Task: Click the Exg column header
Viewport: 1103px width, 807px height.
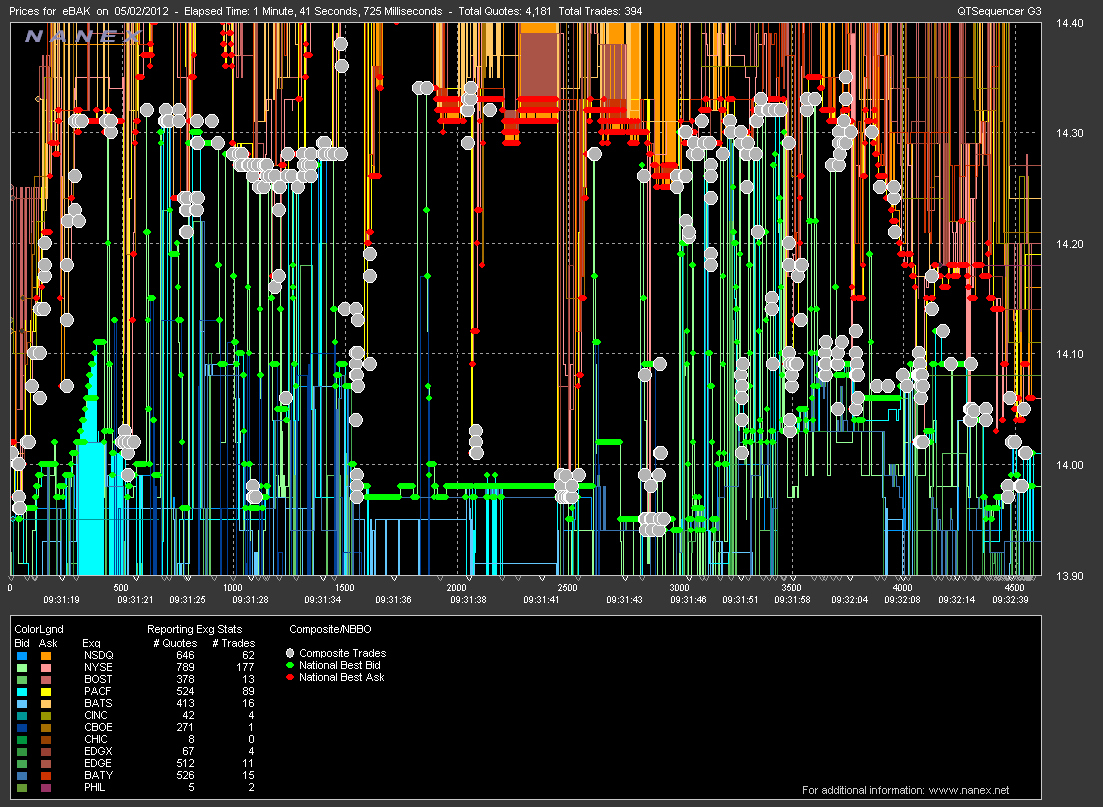Action: coord(91,643)
